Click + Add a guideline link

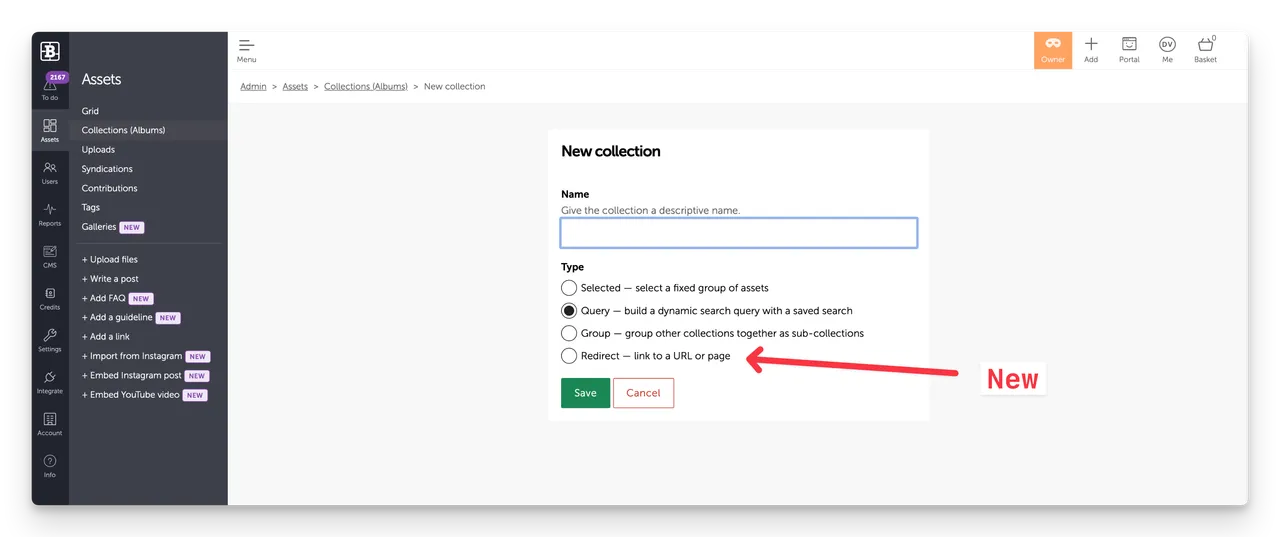pos(117,318)
